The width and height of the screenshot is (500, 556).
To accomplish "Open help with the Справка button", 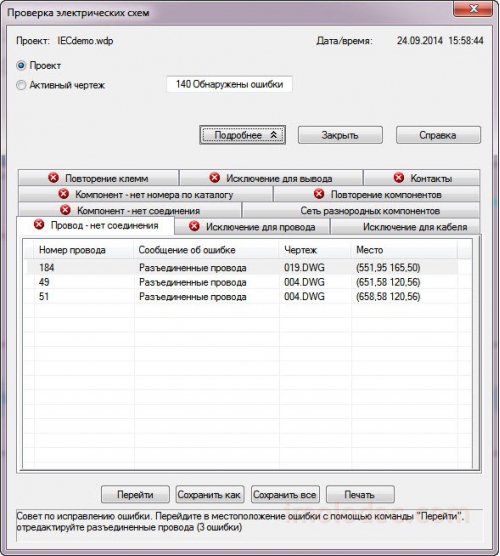I will (x=438, y=135).
